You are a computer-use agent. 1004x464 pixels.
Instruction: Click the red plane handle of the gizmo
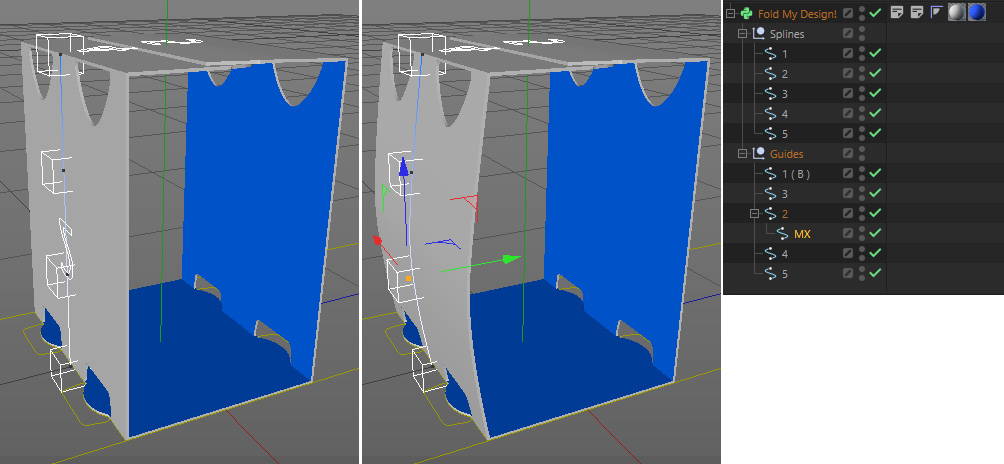(469, 203)
